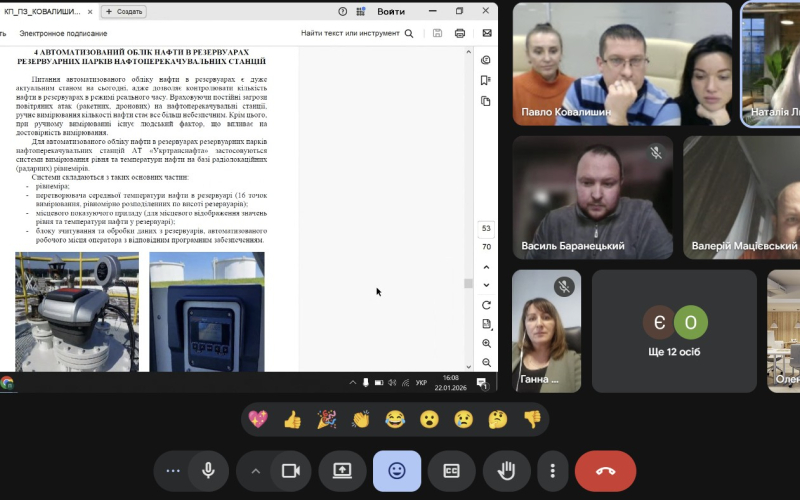Click the PDF vertical scrollbar thumb
800x500 pixels.
point(468,284)
